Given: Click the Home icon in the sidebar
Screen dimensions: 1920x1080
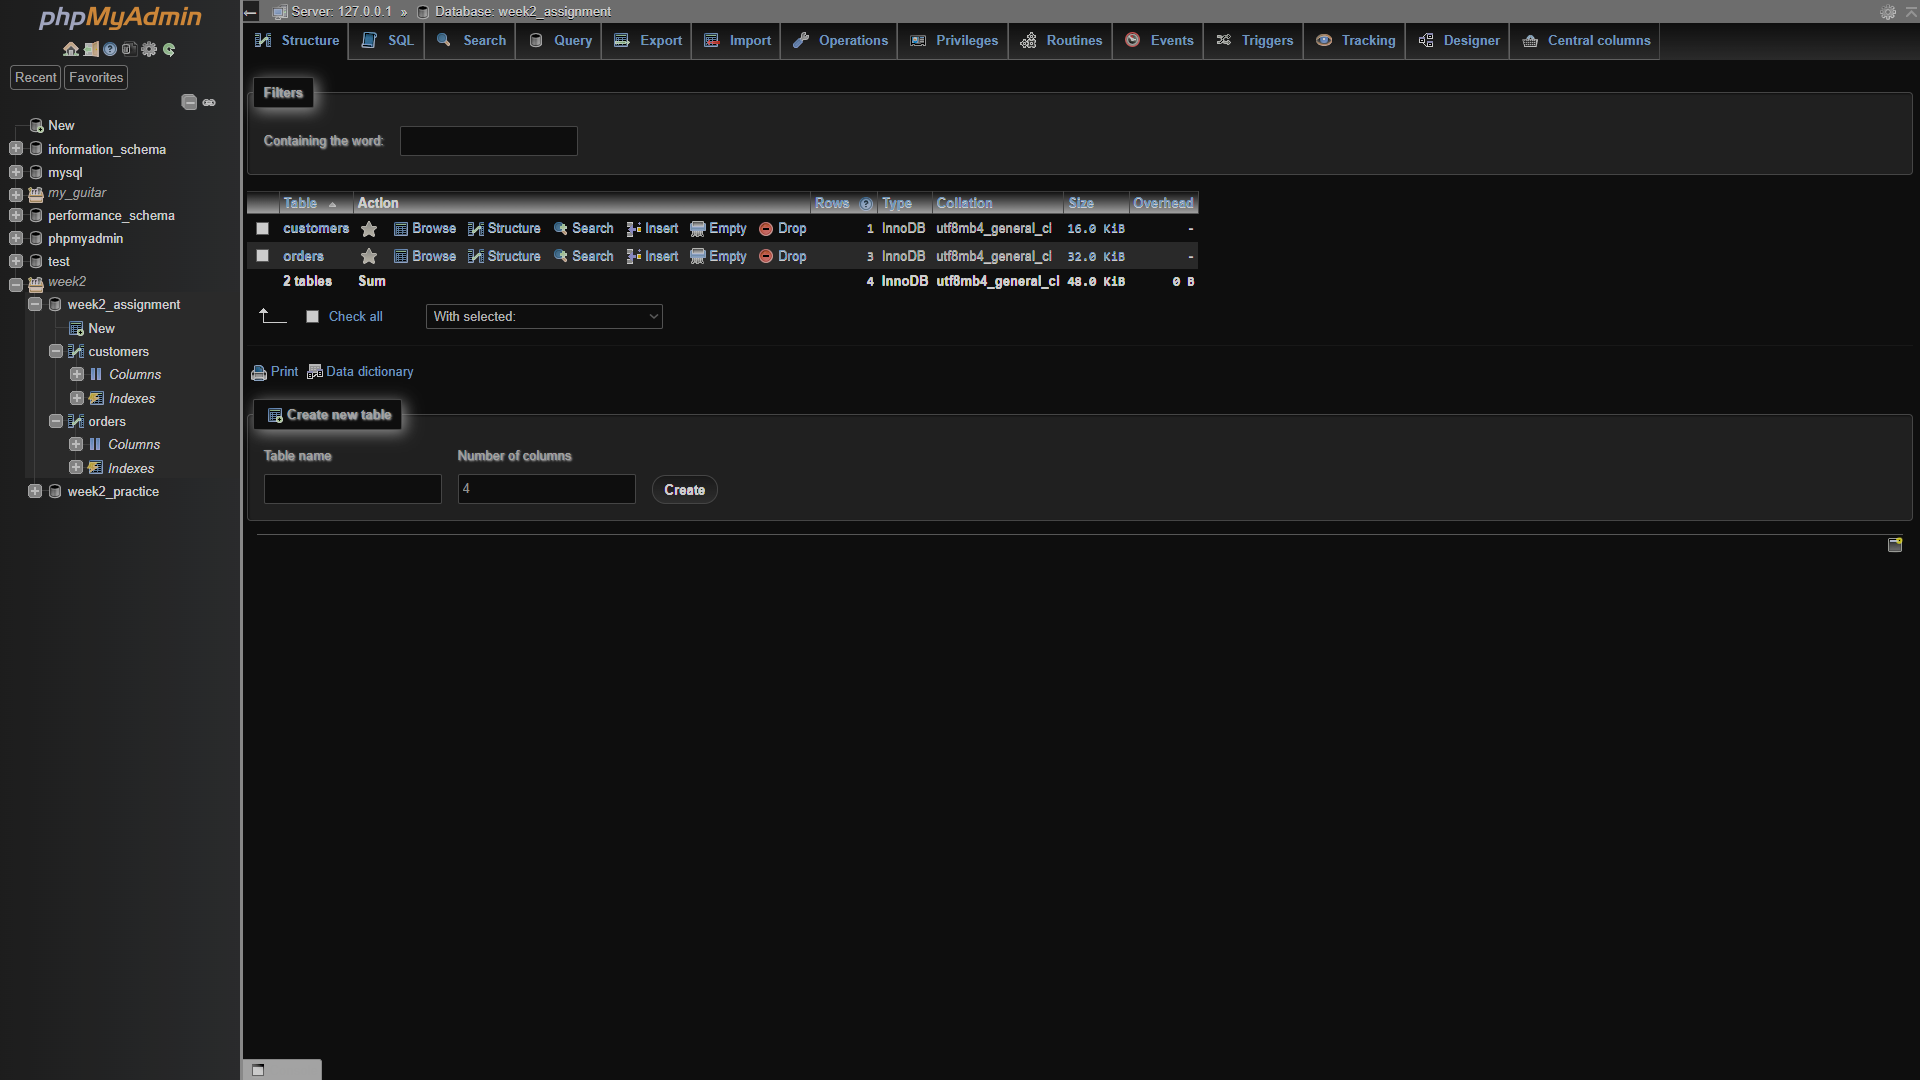Looking at the screenshot, I should coord(70,49).
